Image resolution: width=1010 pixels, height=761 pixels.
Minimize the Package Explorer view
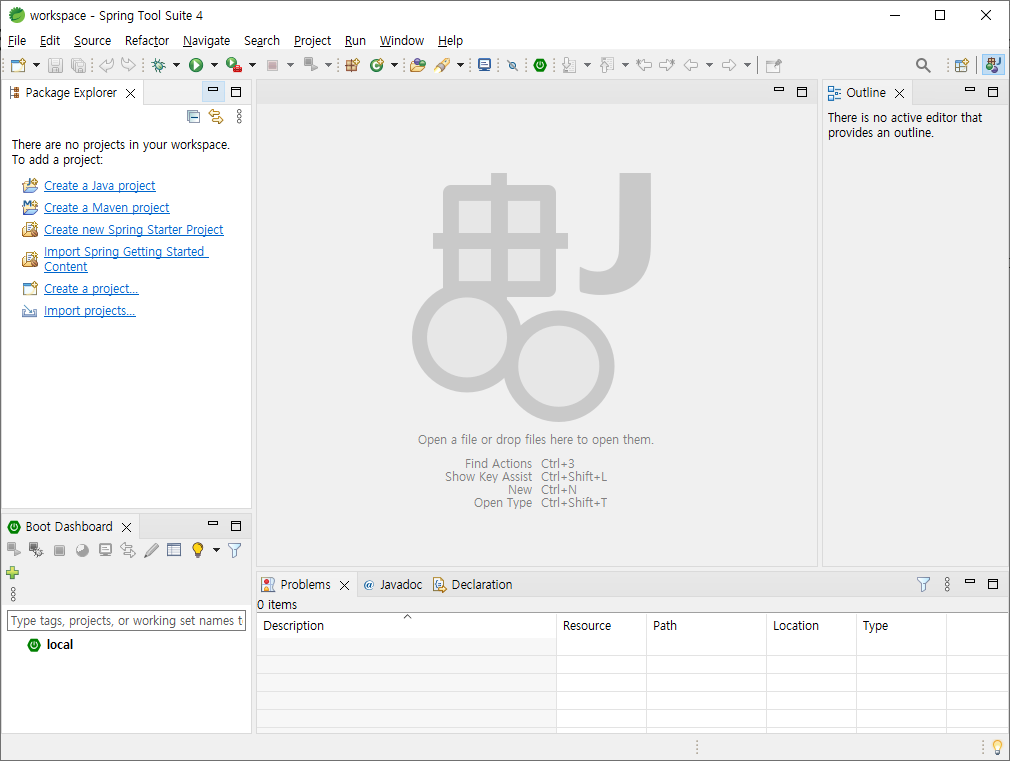pos(213,92)
